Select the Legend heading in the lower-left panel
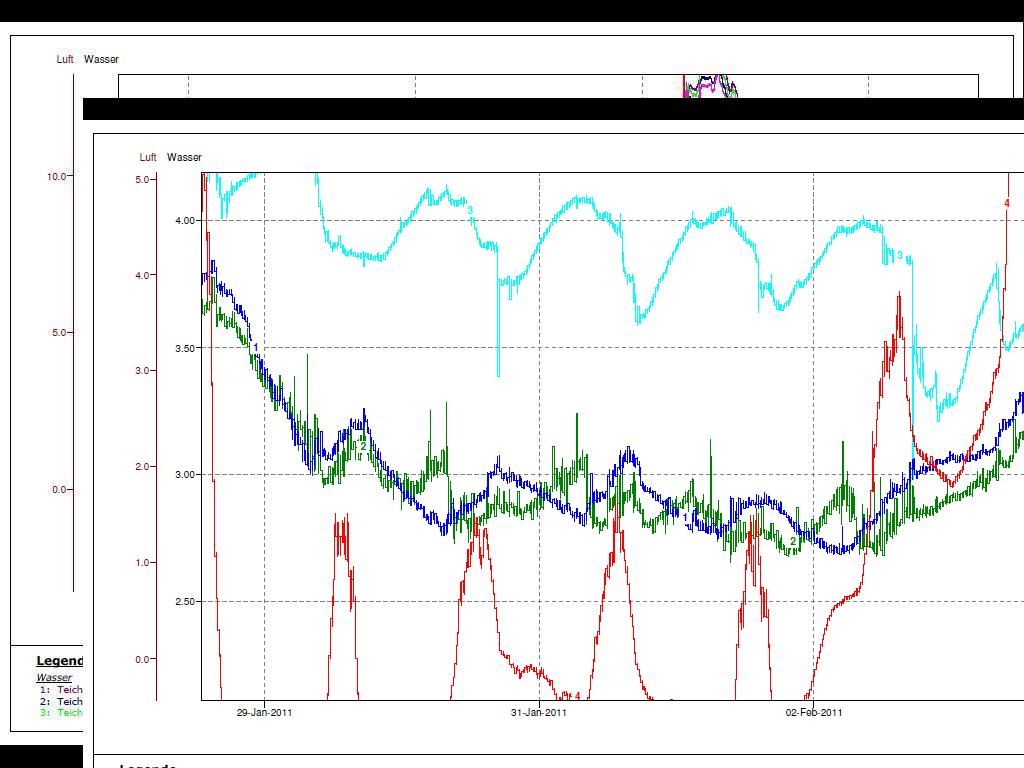Viewport: 1024px width, 768px height. 60,661
